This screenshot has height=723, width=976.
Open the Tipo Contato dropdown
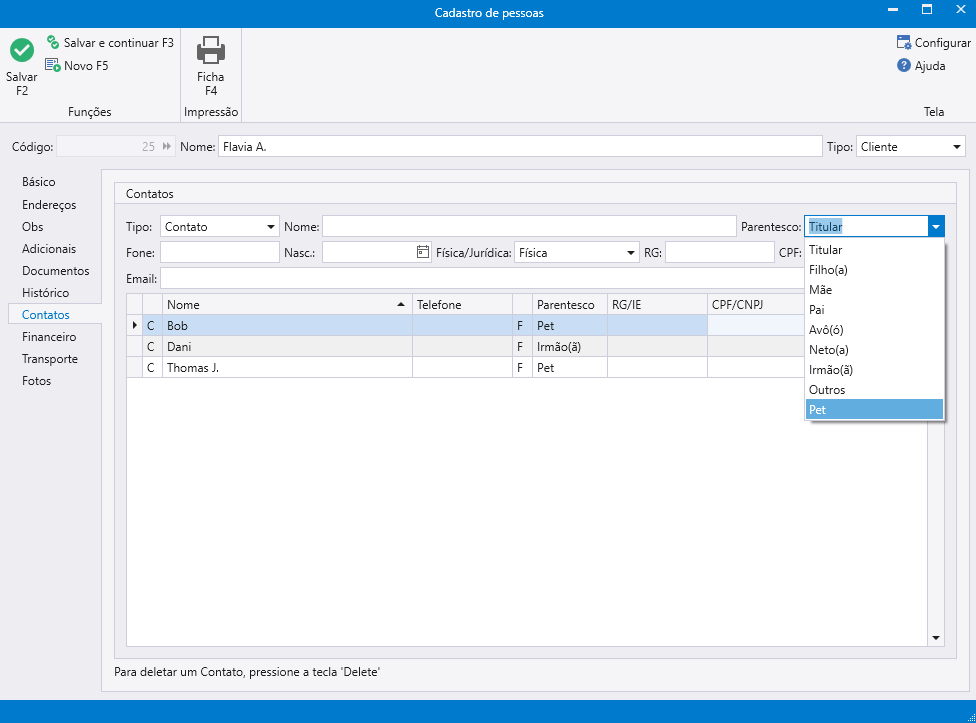(x=271, y=227)
